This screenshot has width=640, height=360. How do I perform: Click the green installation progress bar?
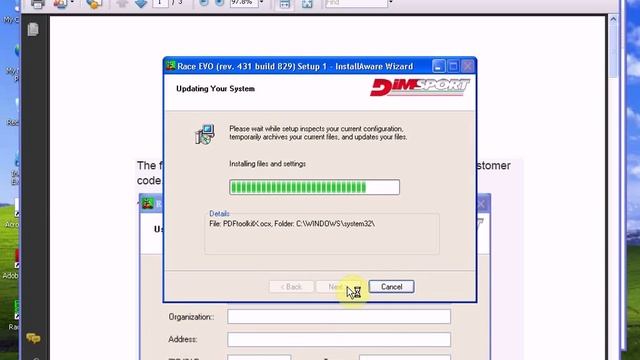(314, 187)
